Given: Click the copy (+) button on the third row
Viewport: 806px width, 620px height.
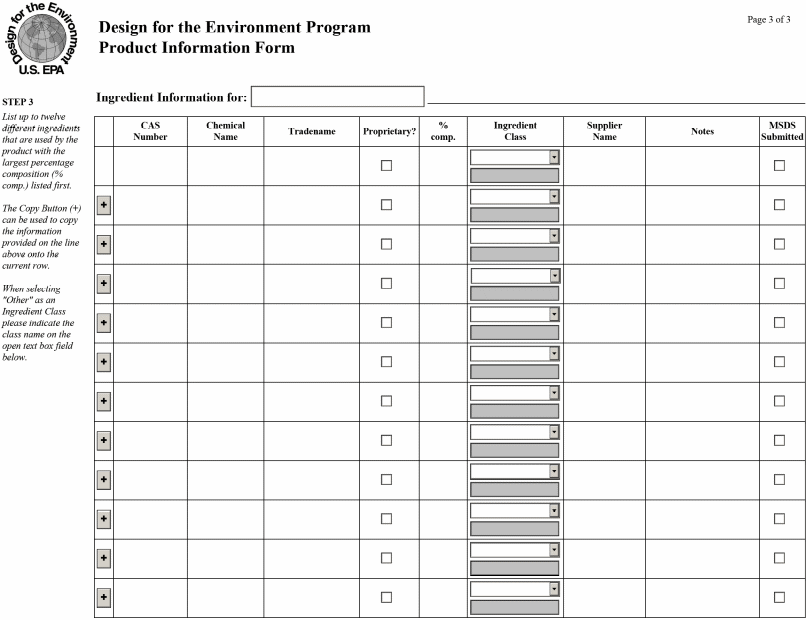Looking at the screenshot, I should click(x=104, y=244).
